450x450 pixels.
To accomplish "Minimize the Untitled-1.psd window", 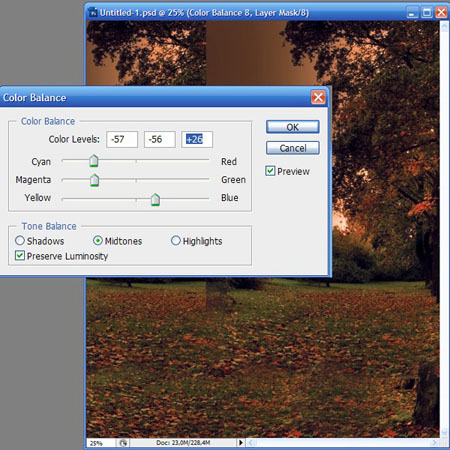I will (412, 13).
